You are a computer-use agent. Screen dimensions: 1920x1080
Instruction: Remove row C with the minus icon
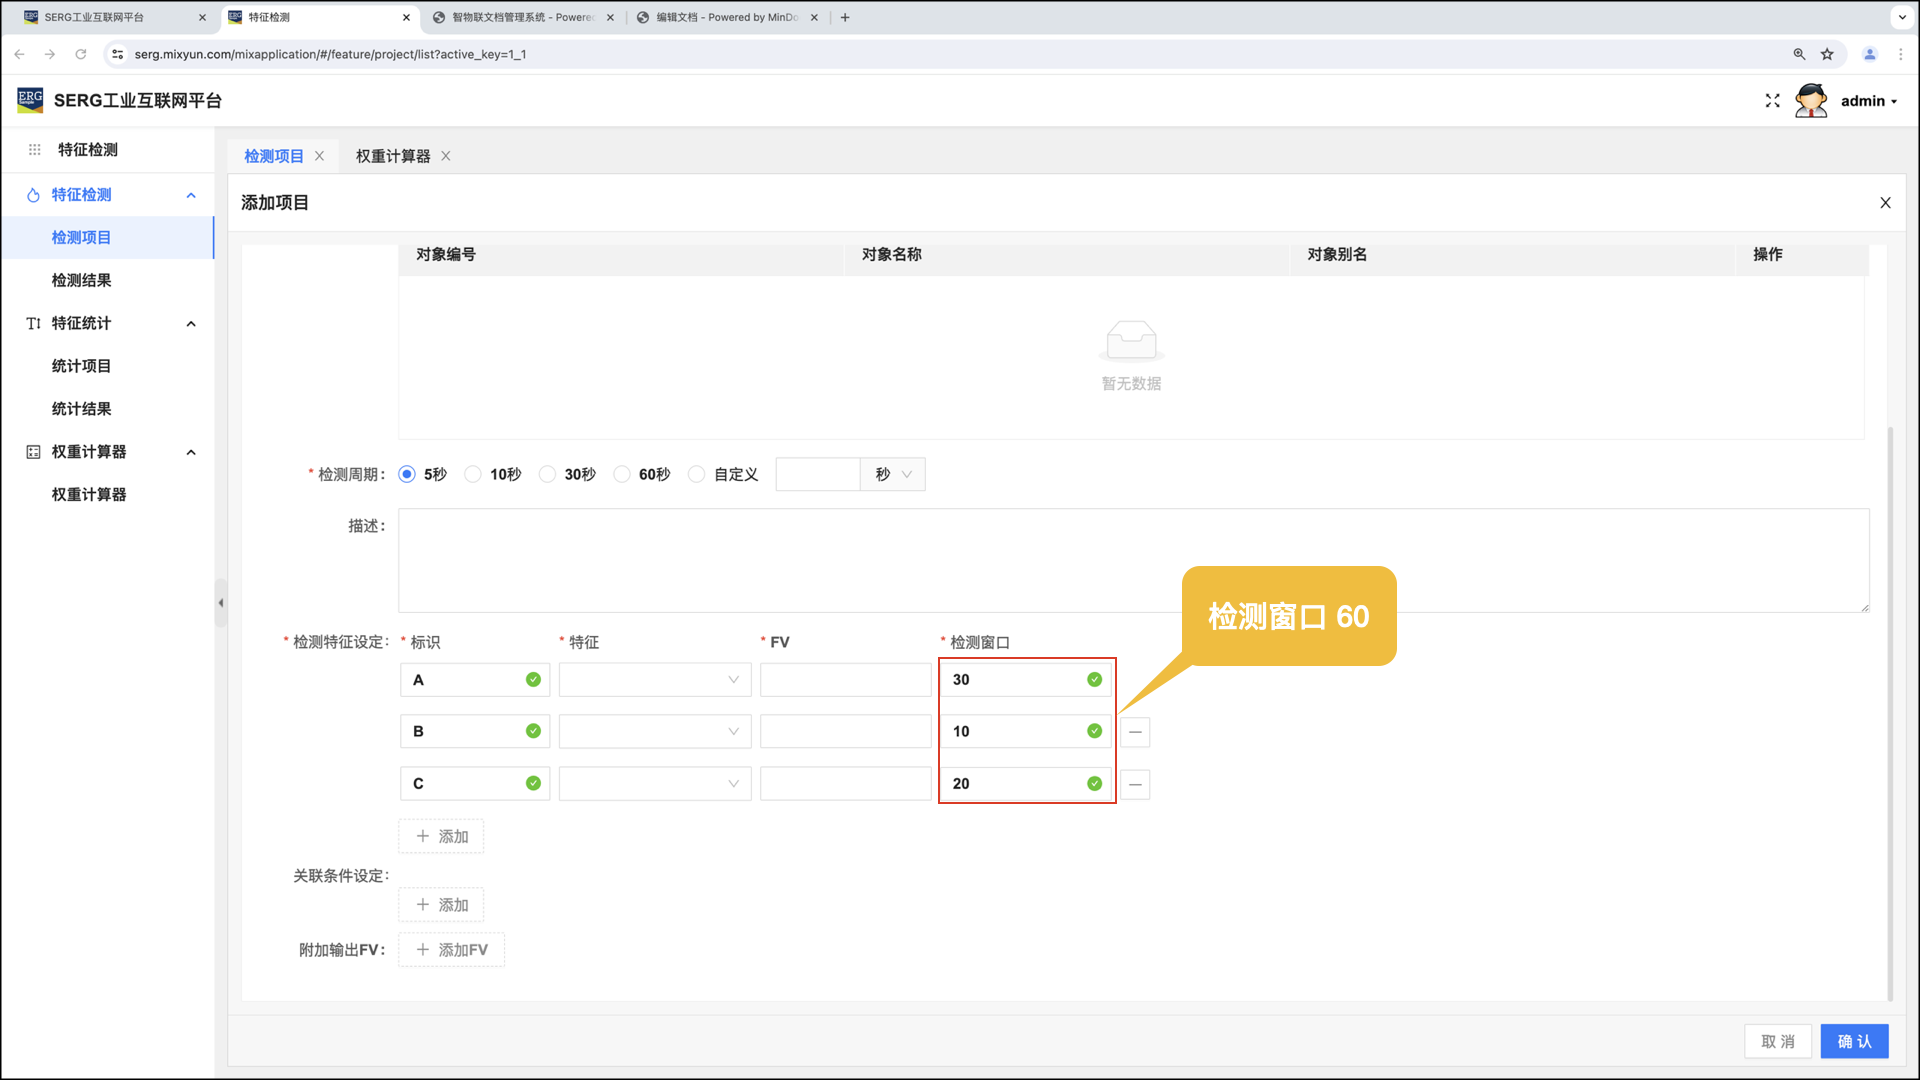click(1134, 784)
